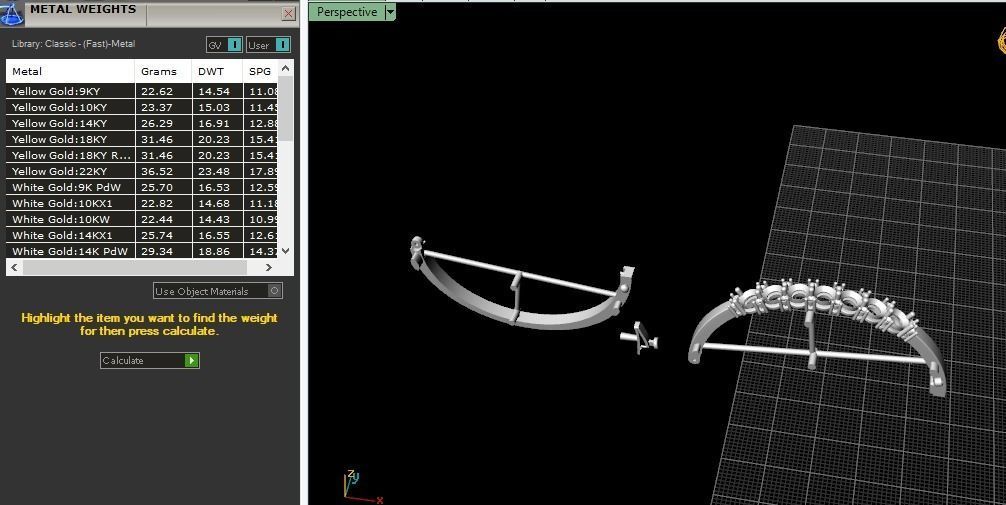Viewport: 1006px width, 505px height.
Task: Click the 16.91 DWT value
Action: [214, 123]
